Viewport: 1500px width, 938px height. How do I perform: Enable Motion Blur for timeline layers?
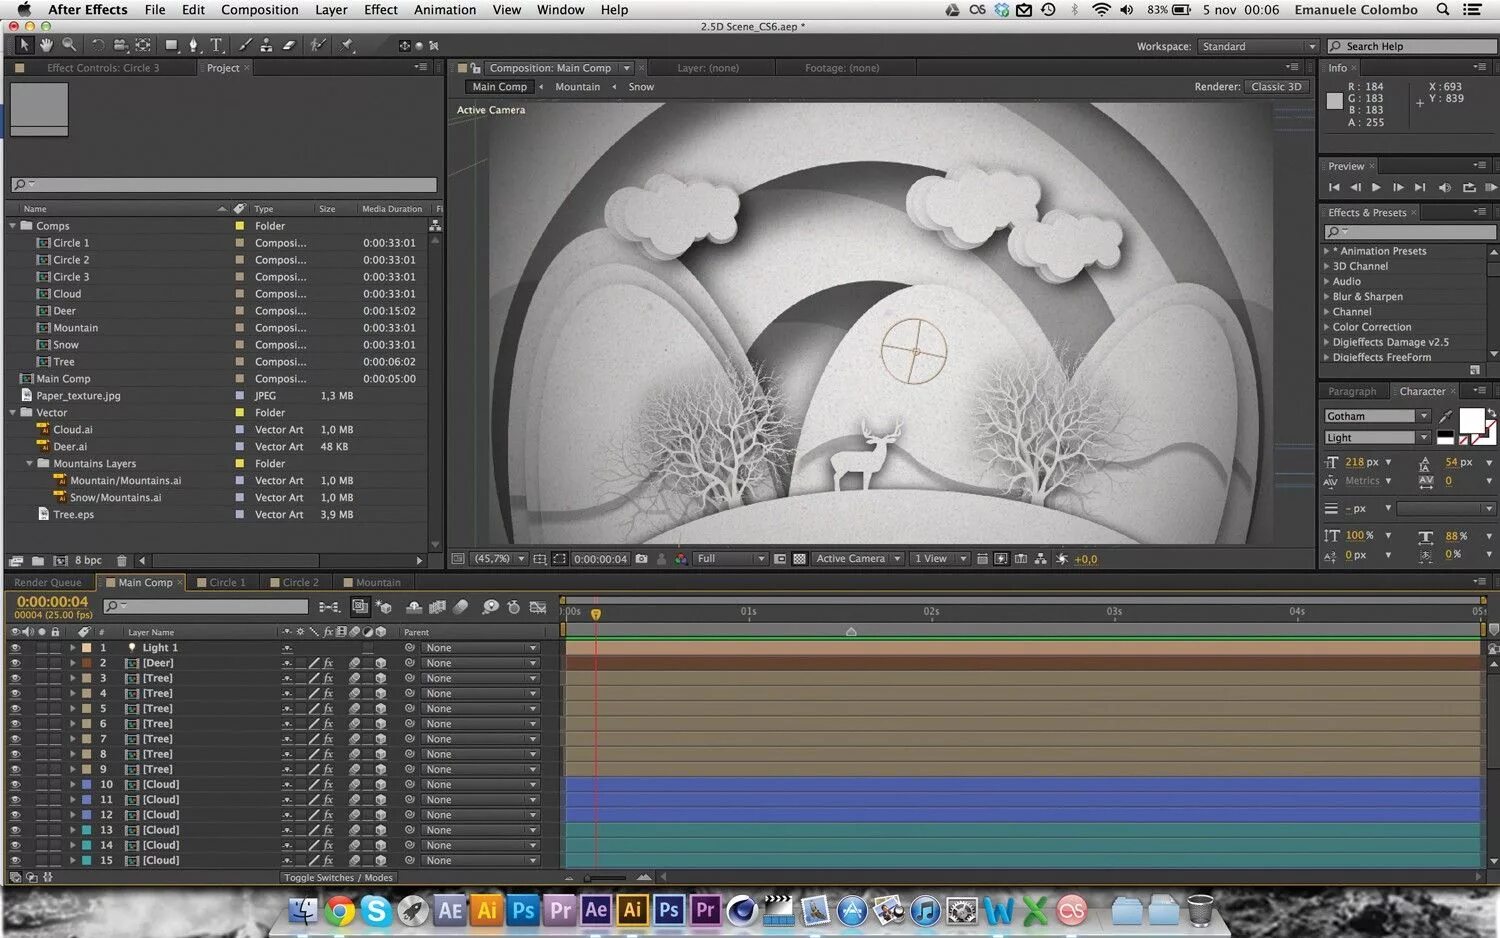[461, 607]
